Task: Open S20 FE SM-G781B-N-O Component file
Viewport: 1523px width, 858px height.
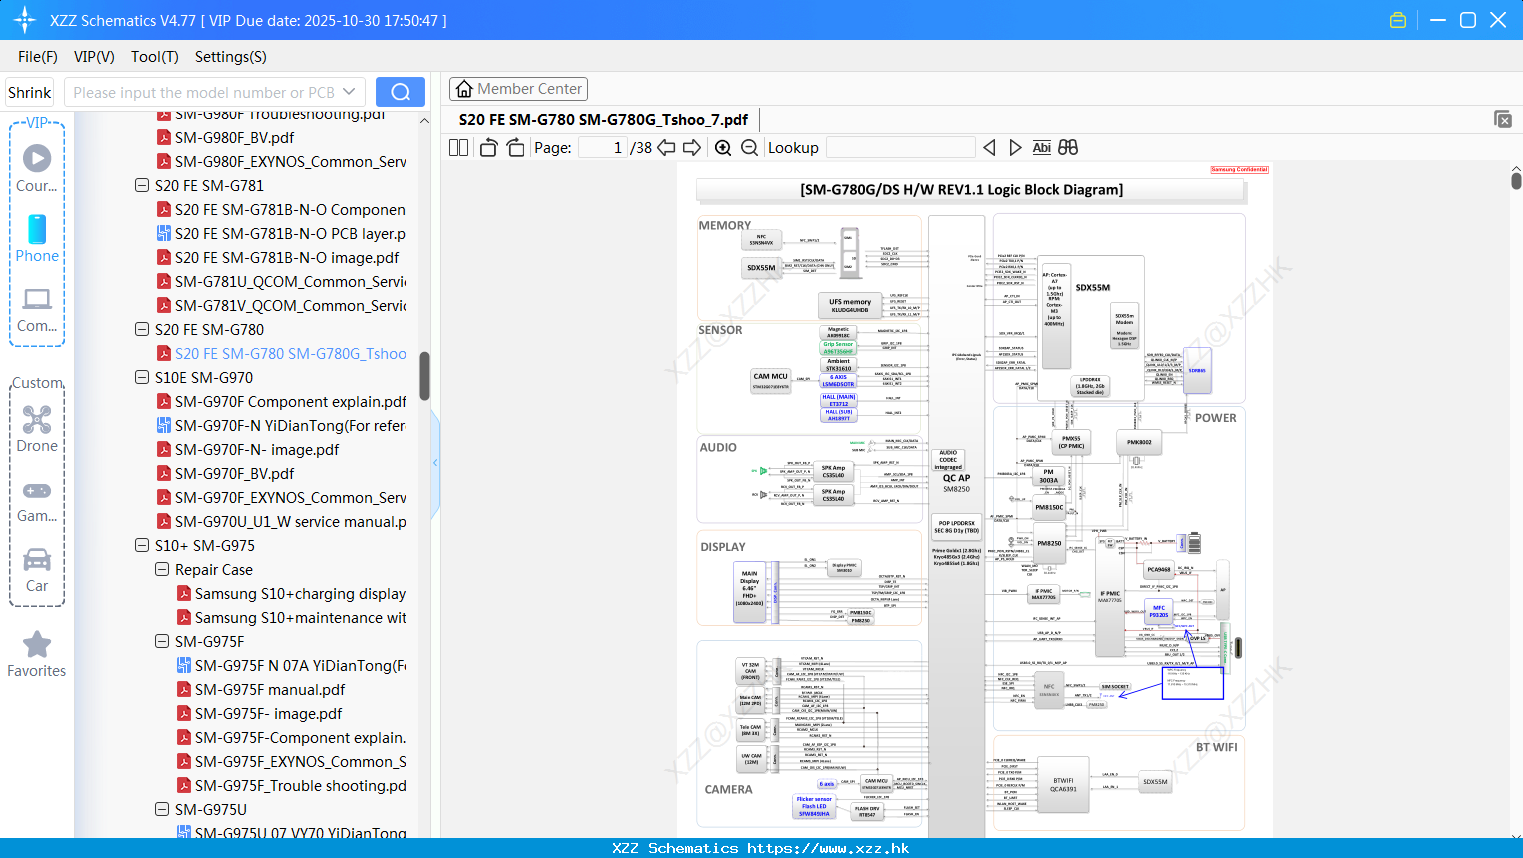Action: pos(281,210)
